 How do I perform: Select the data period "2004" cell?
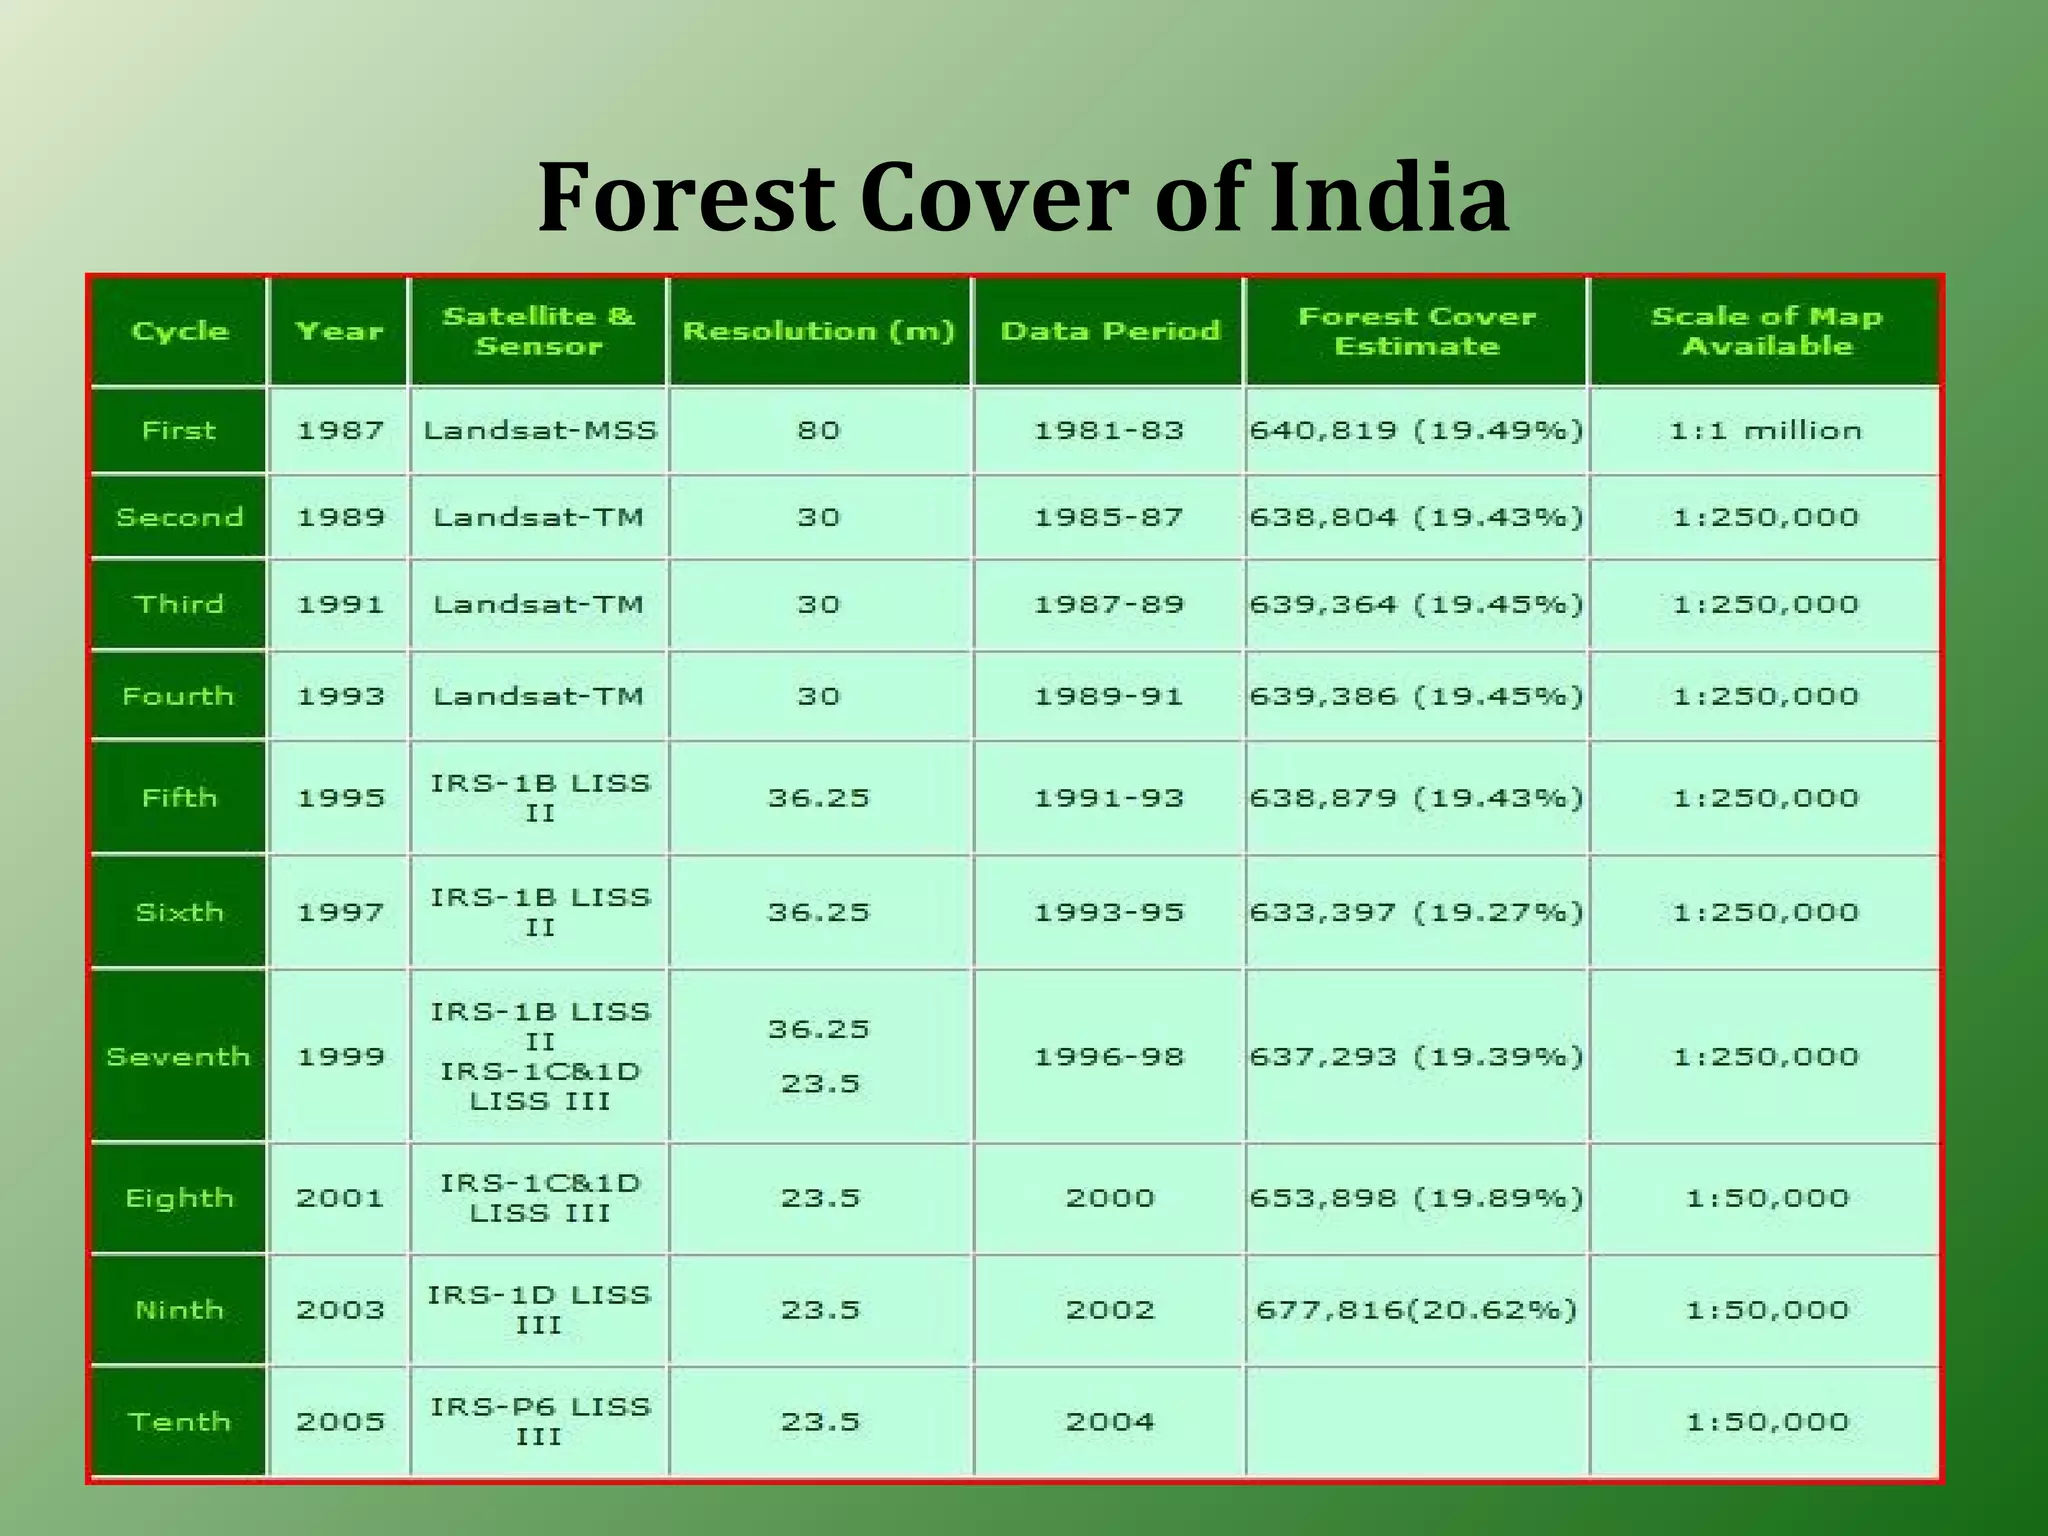(1109, 1421)
